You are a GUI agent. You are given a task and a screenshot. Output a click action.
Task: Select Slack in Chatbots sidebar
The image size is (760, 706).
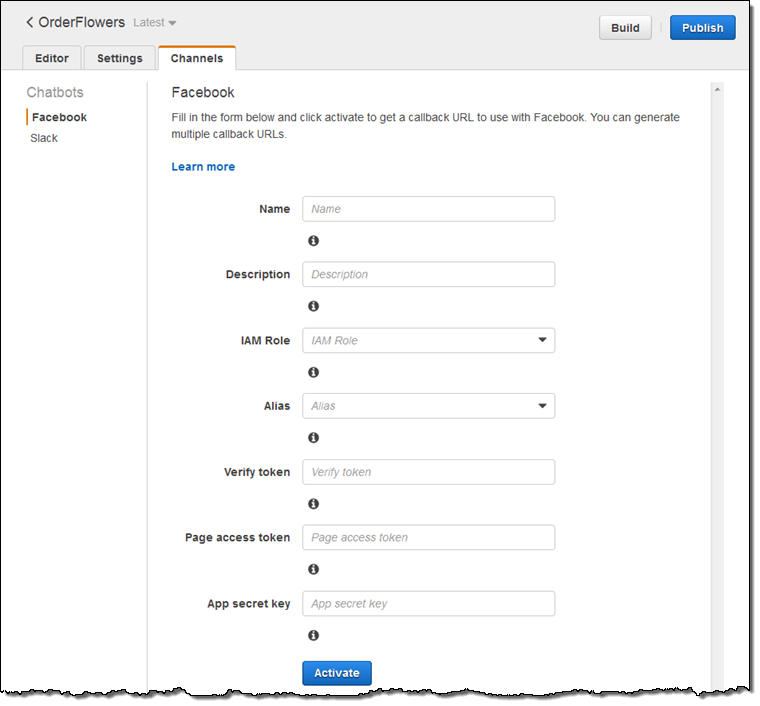(x=44, y=138)
